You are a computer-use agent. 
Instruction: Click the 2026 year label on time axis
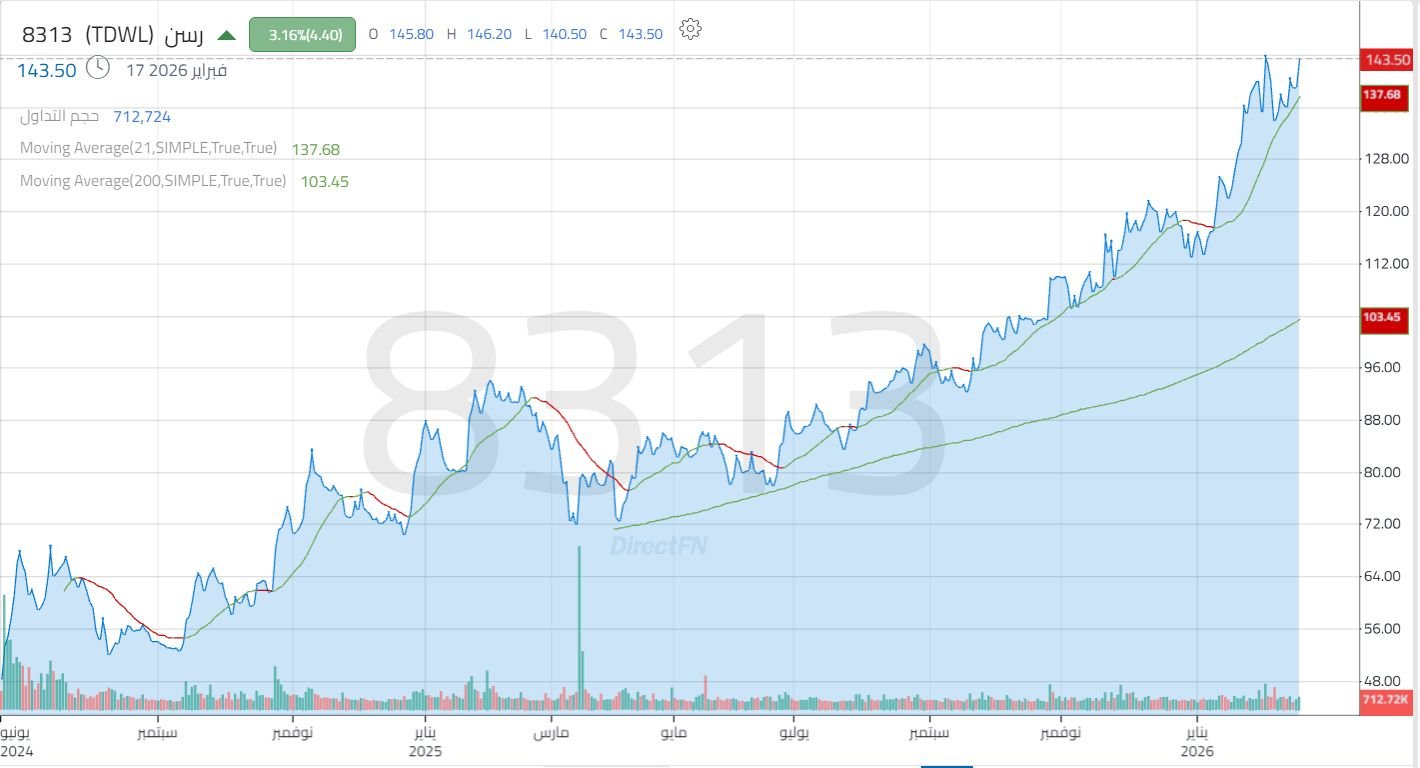coord(1197,751)
